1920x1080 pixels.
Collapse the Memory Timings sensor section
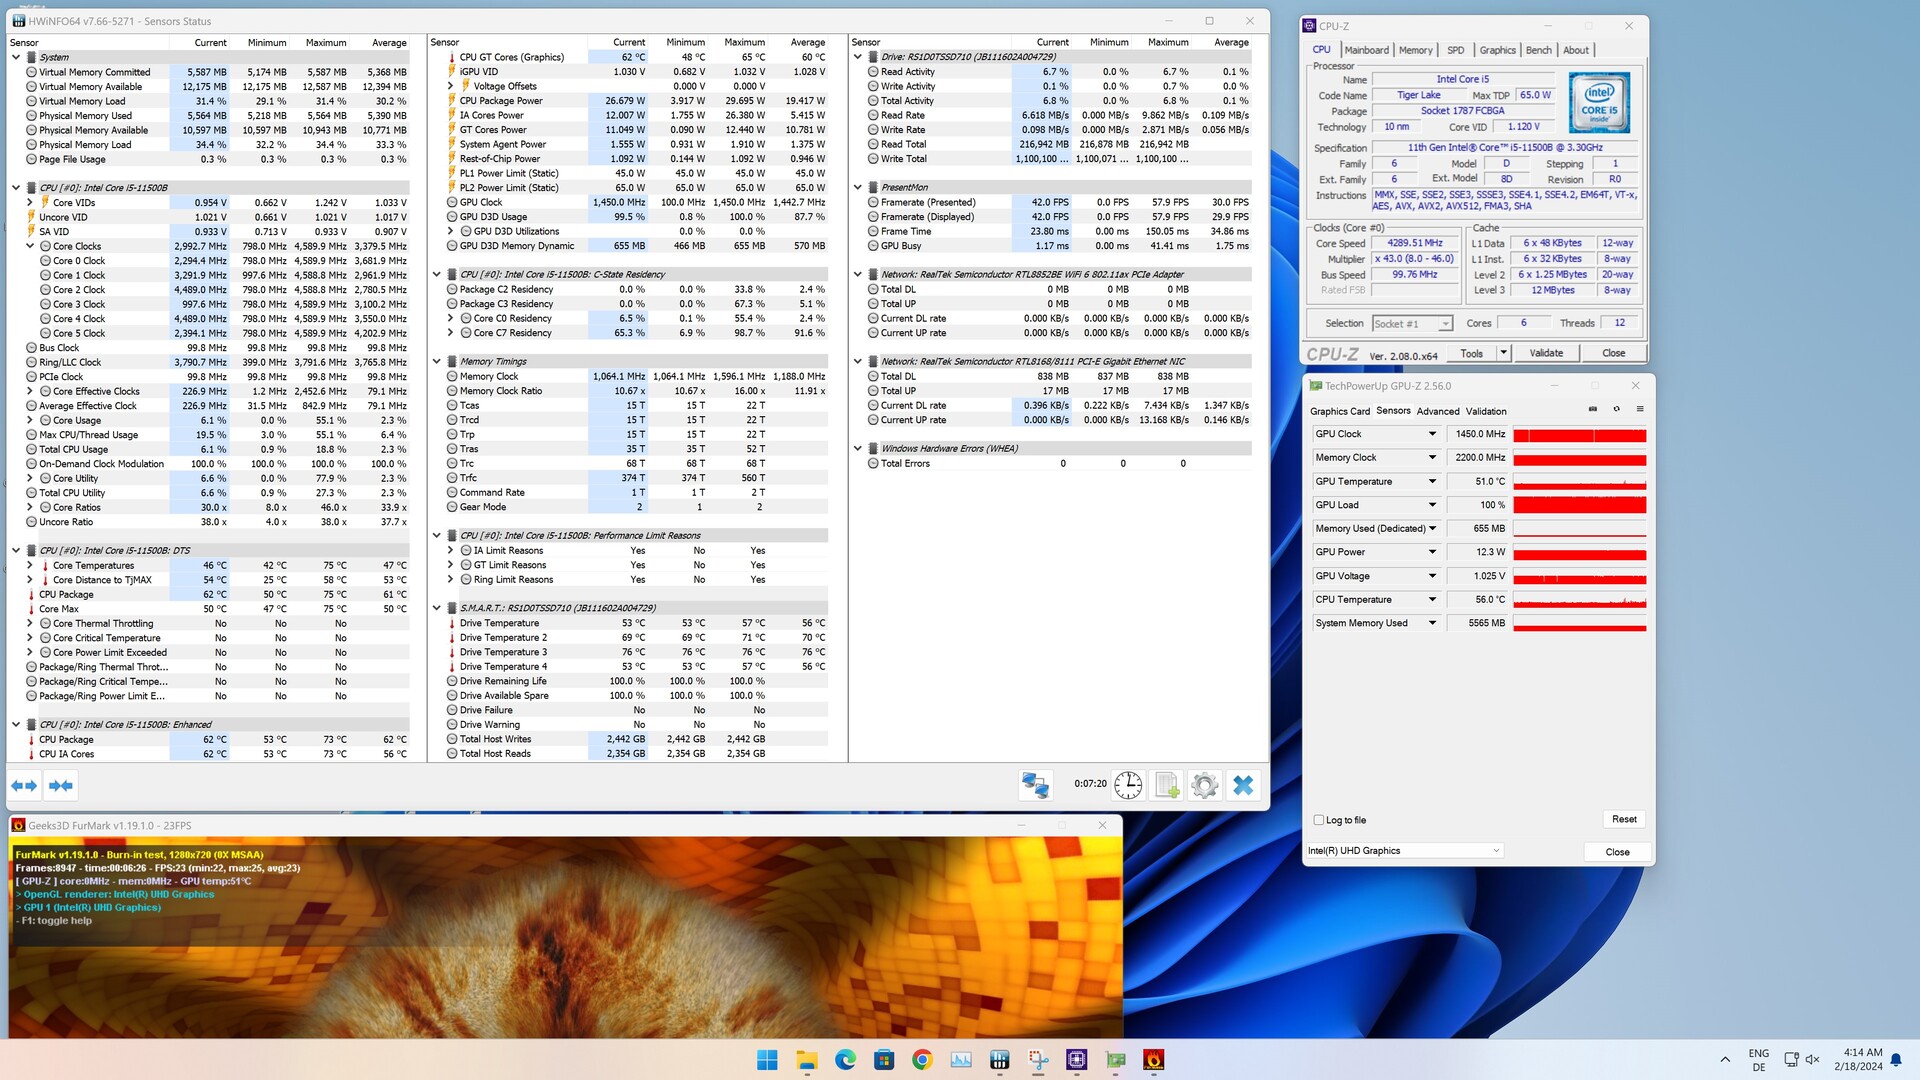[437, 362]
